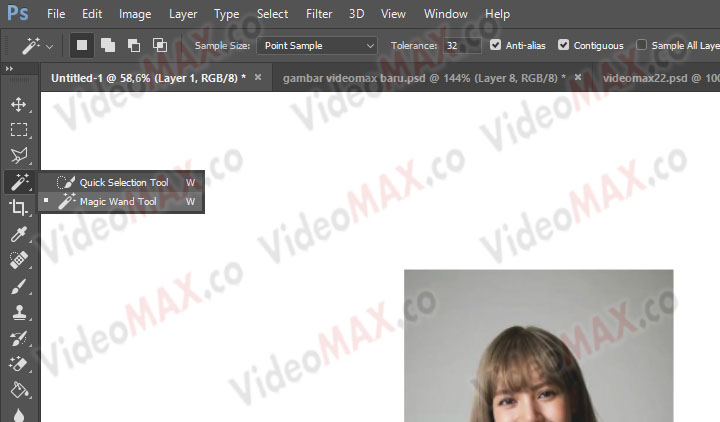Click the woman's portrait photo on canvas
This screenshot has width=720, height=422.
pyautogui.click(x=539, y=346)
